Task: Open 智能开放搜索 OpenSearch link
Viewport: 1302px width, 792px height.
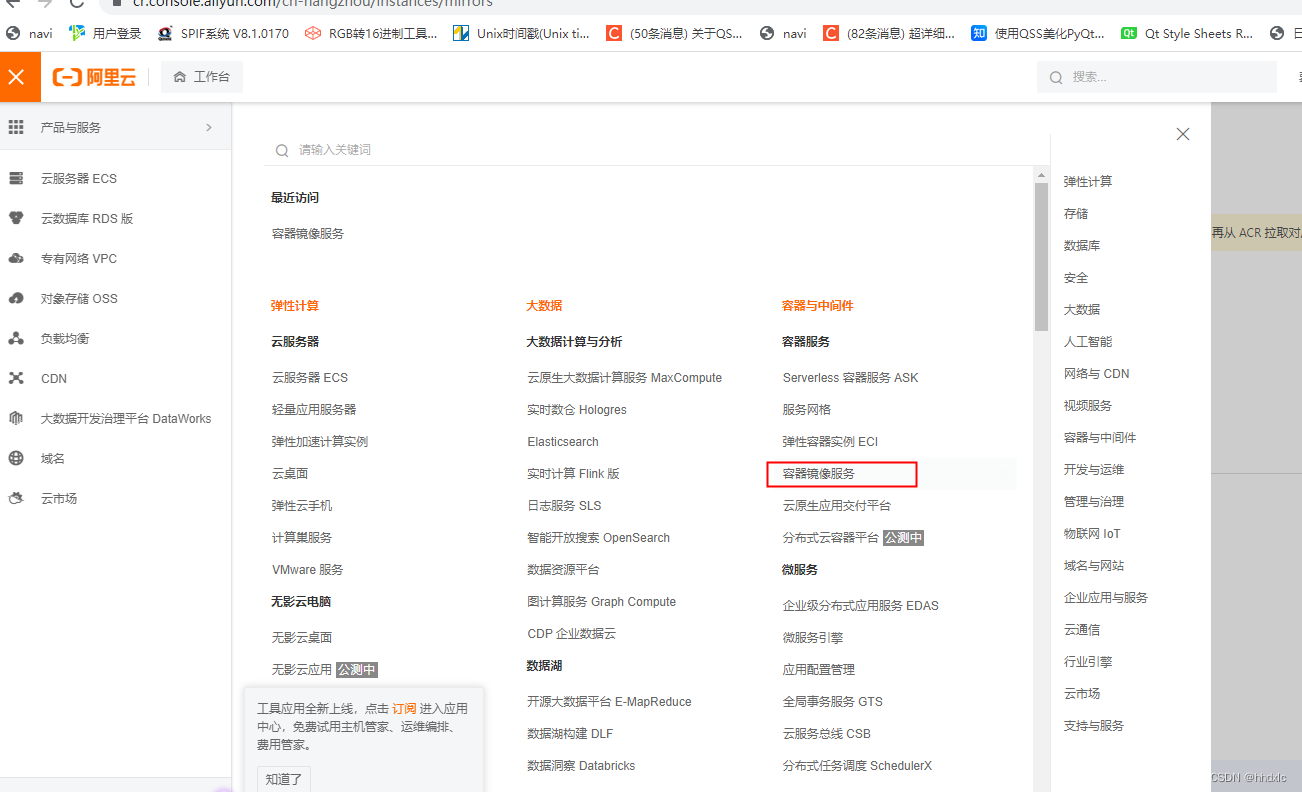Action: pos(599,538)
